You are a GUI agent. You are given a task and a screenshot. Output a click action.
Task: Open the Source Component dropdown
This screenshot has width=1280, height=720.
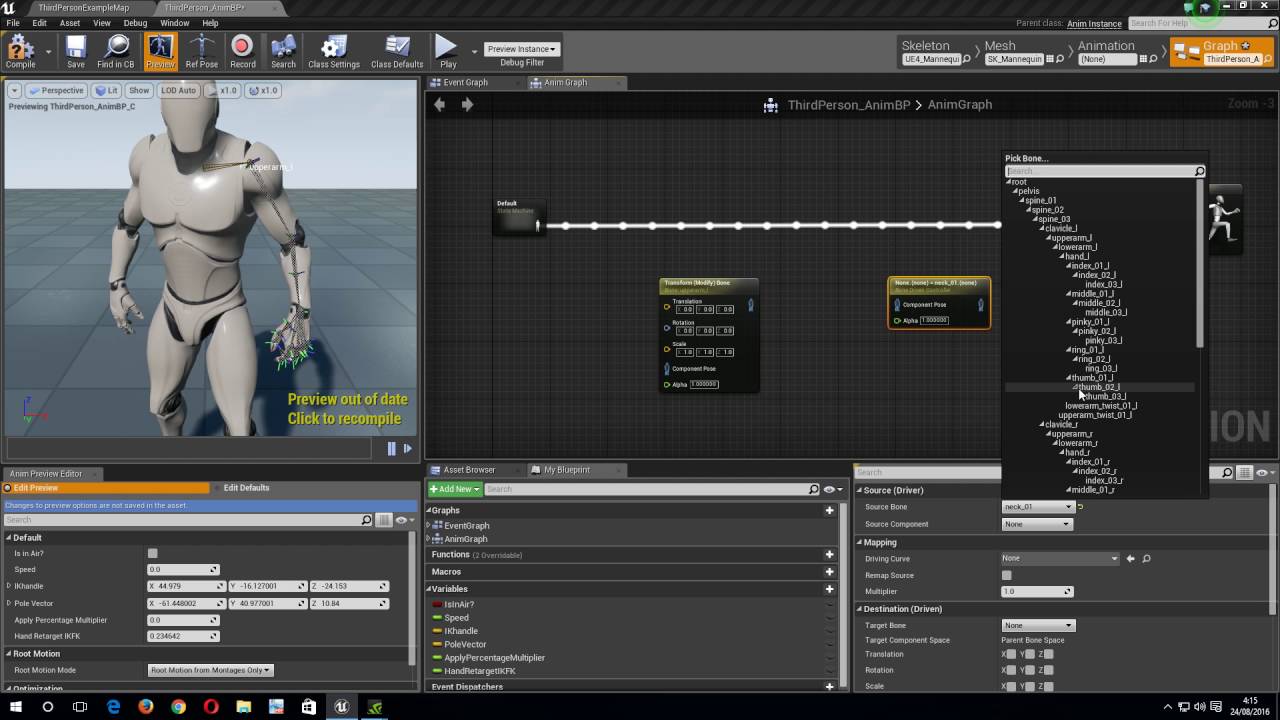pos(1037,524)
